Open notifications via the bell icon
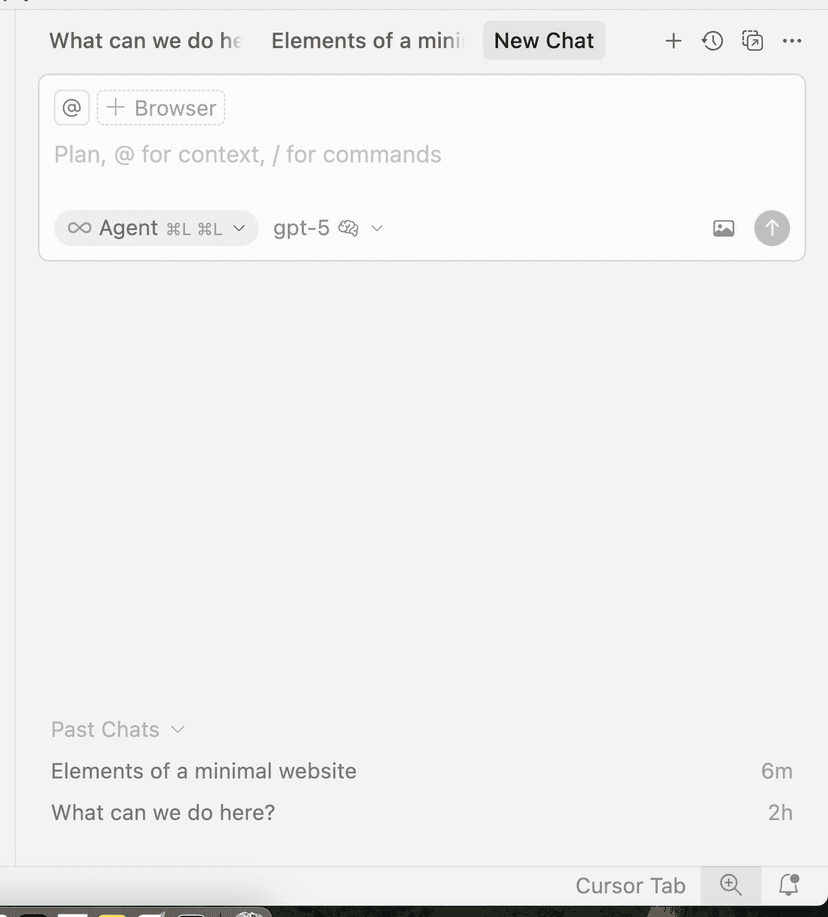This screenshot has height=917, width=828. 789,886
